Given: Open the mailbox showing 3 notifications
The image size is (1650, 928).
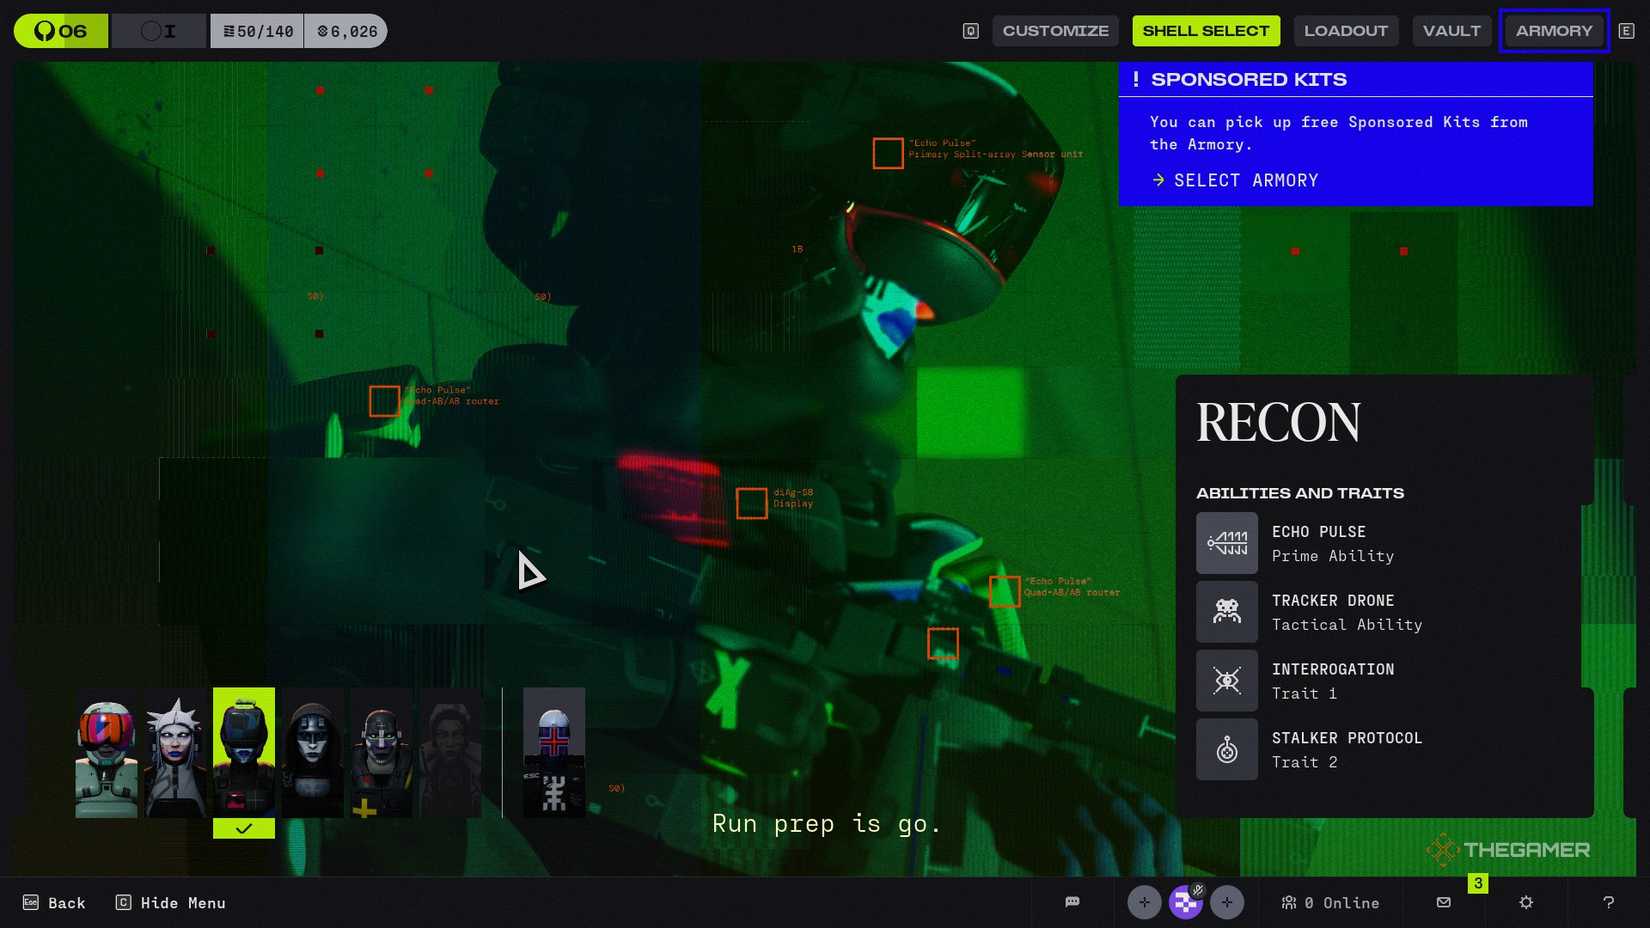Looking at the screenshot, I should pyautogui.click(x=1443, y=902).
